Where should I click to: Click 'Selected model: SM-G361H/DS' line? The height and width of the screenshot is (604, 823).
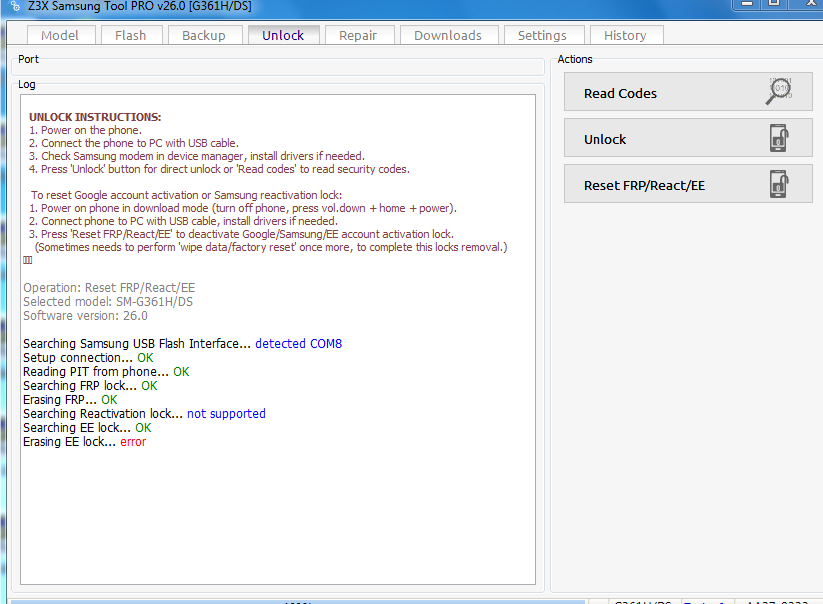[x=108, y=302]
